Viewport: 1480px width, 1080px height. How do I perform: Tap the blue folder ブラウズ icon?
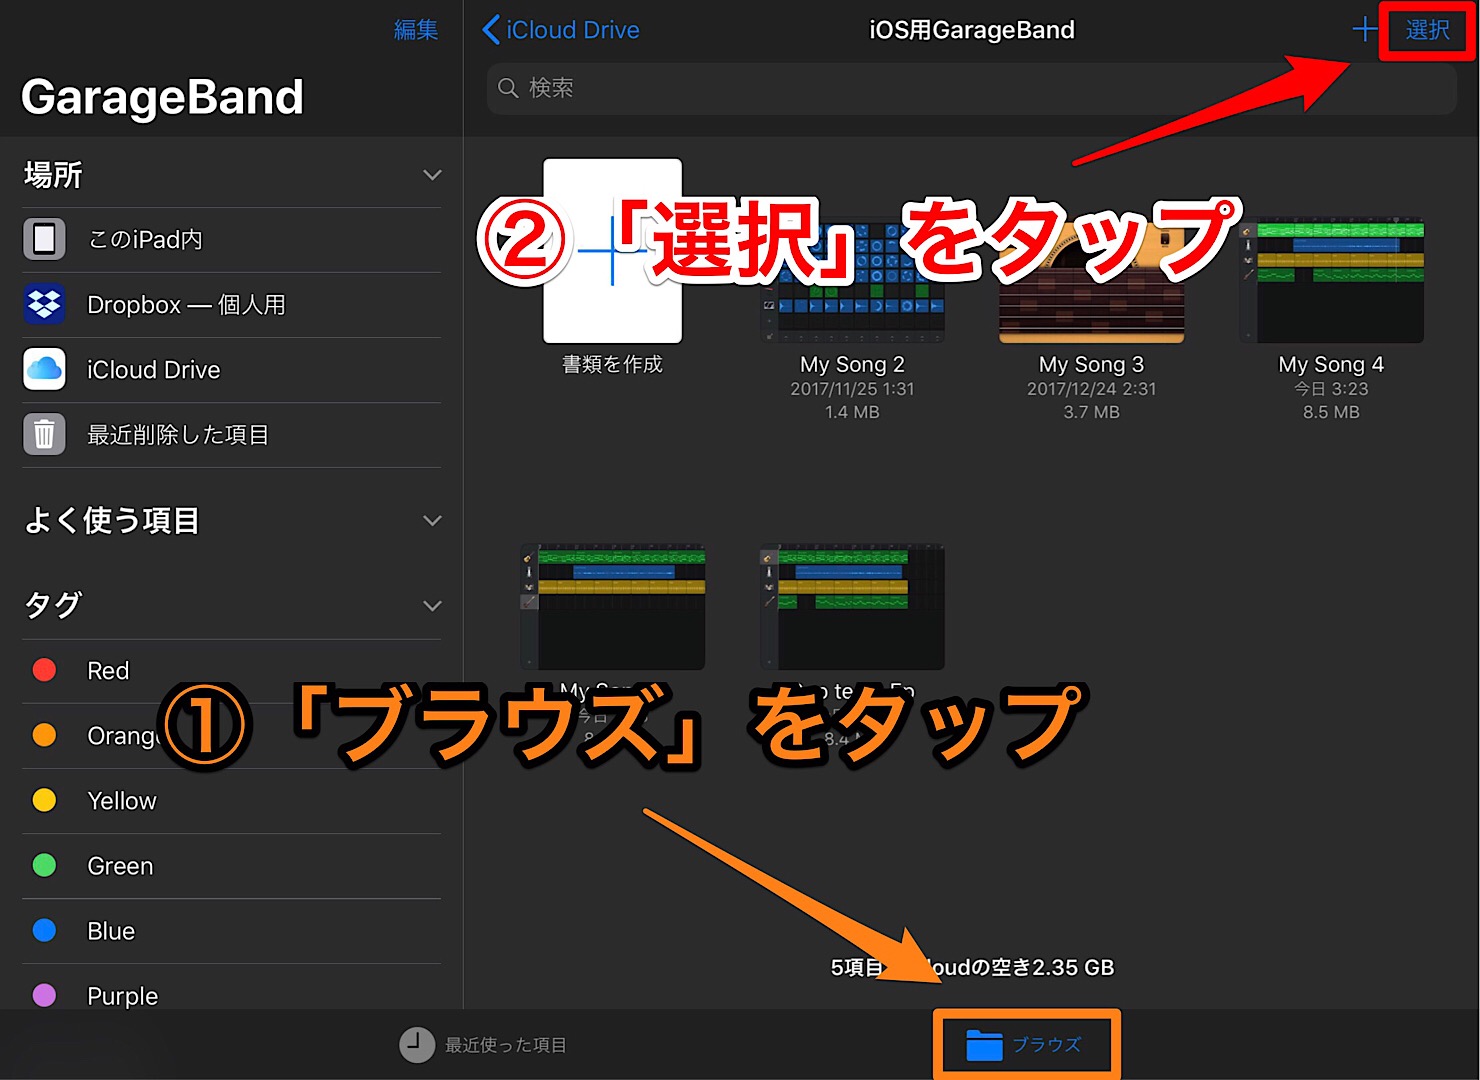984,1045
